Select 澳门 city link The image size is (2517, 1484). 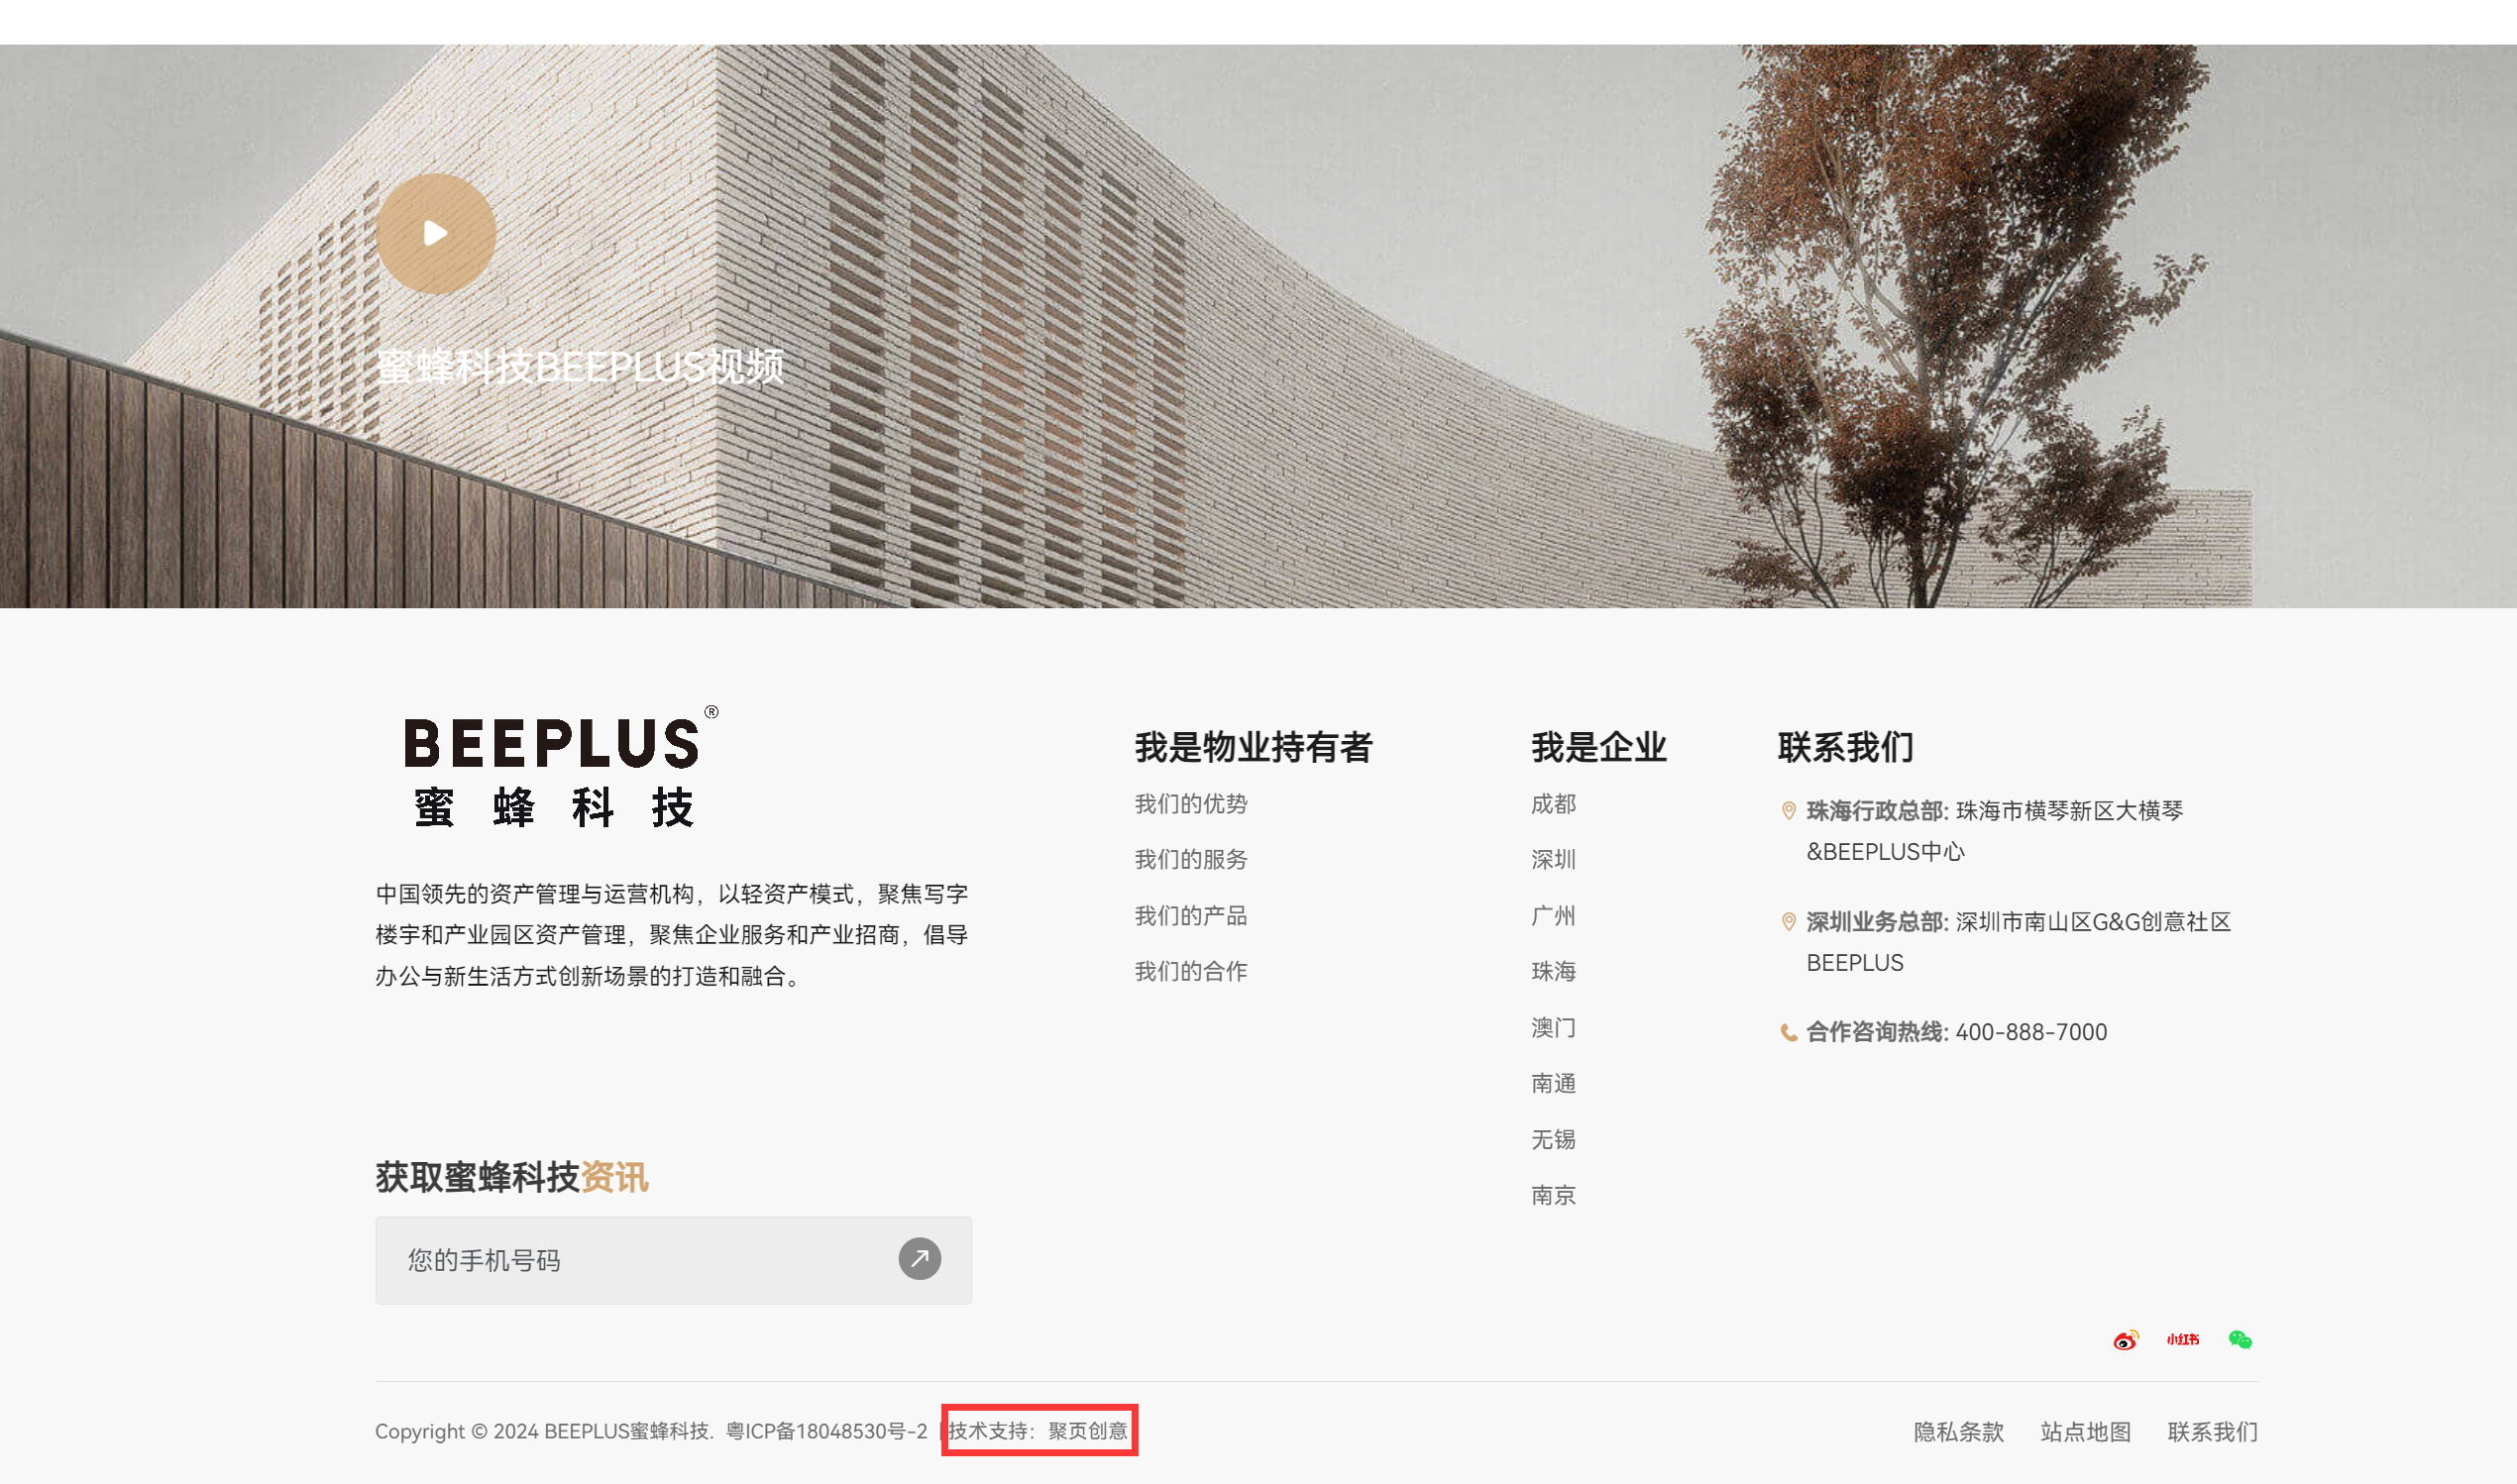click(1553, 1027)
